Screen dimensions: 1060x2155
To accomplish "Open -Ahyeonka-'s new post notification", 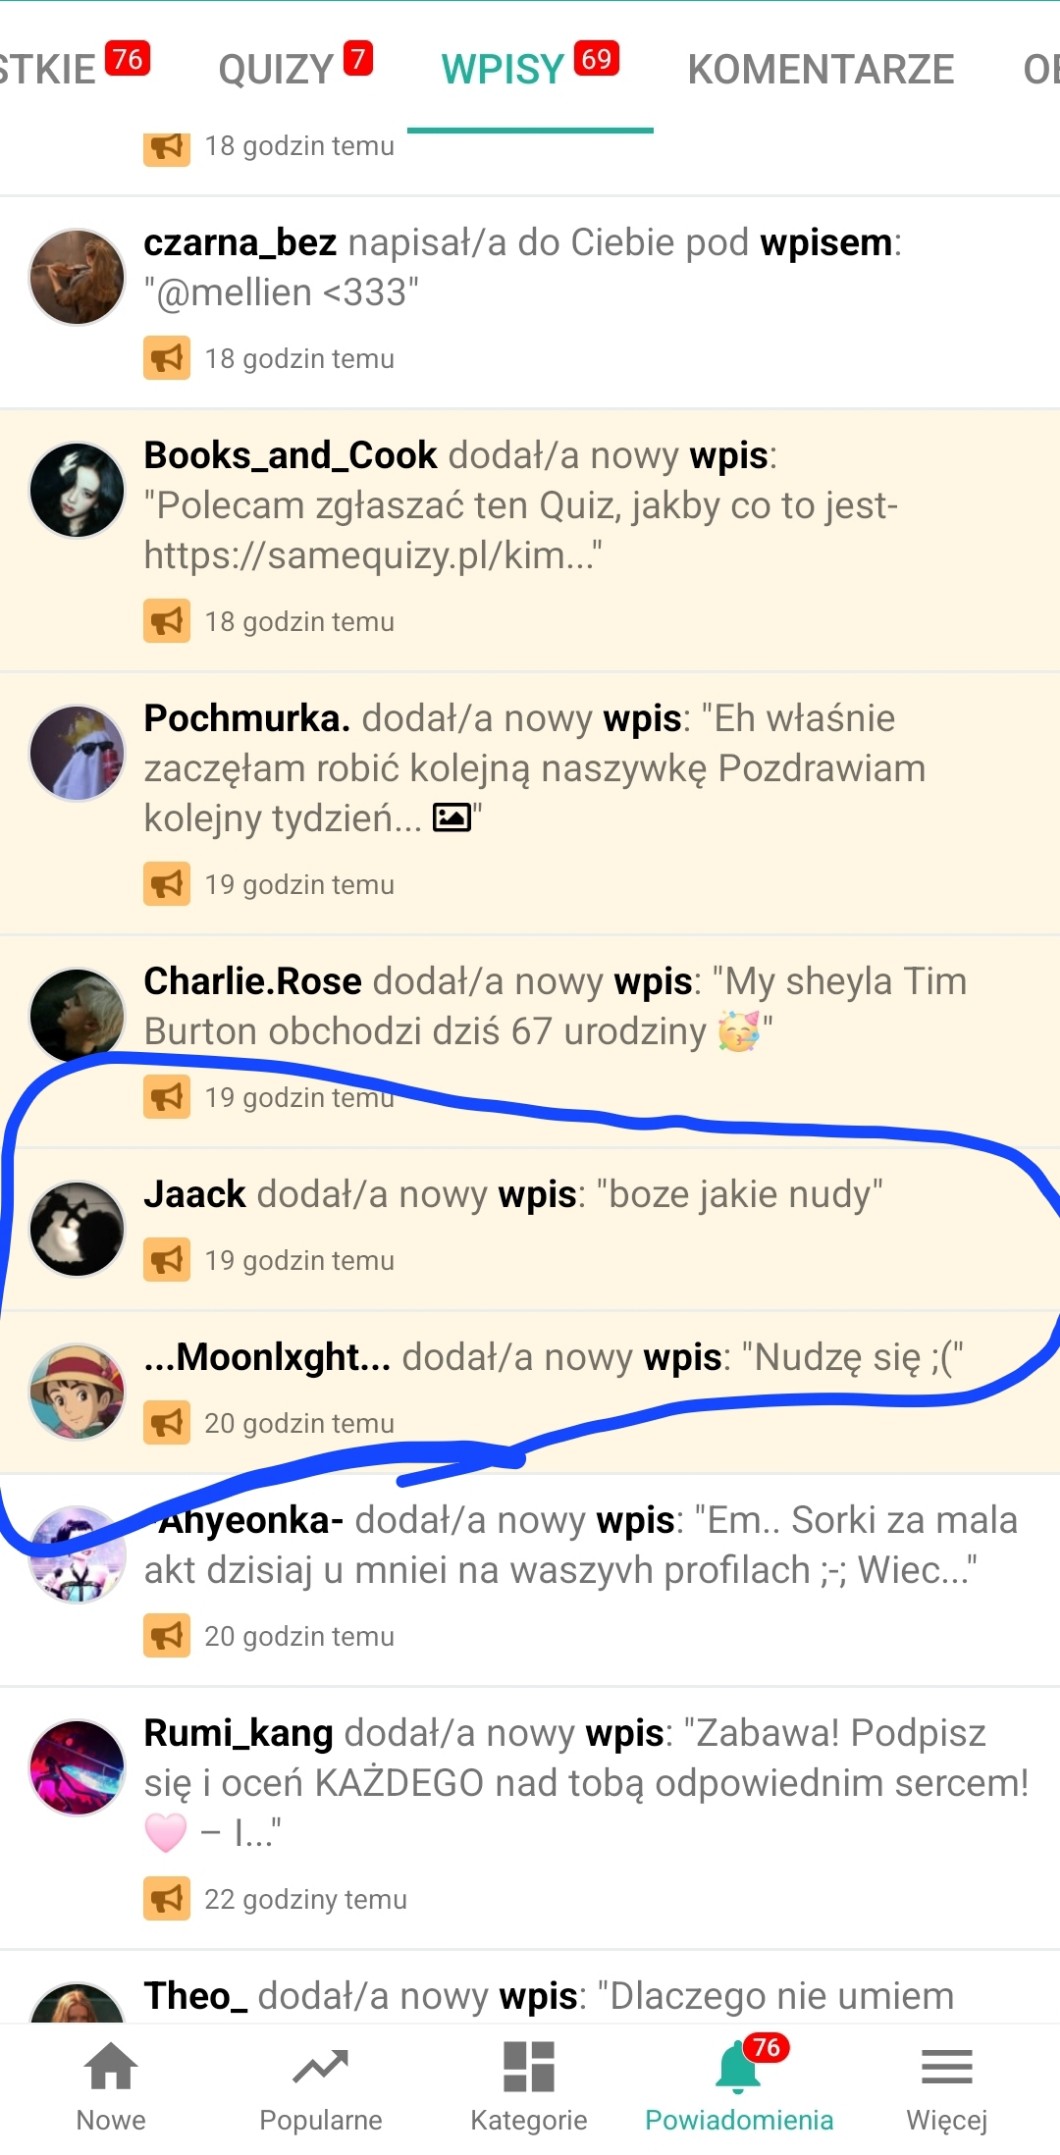I will click(530, 1580).
